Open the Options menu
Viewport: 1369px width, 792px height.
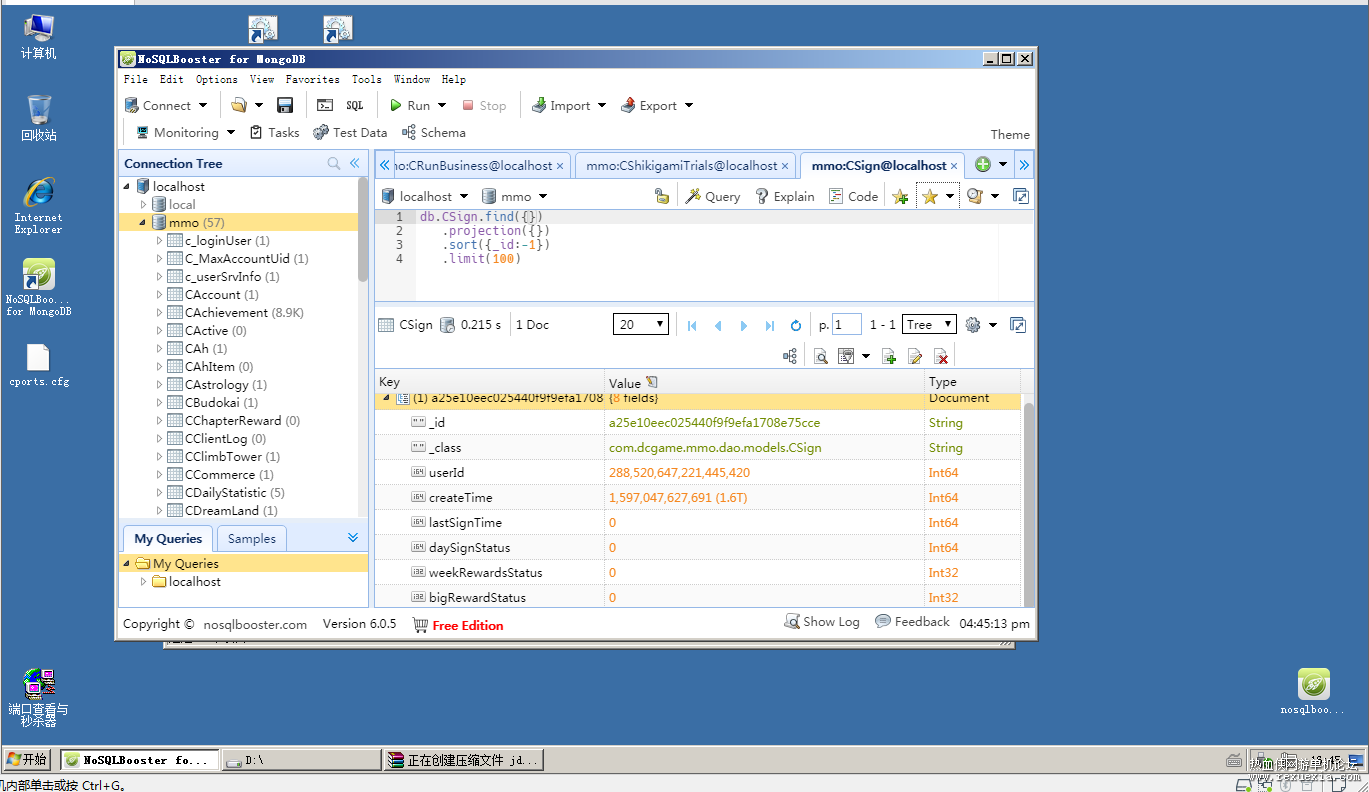coord(216,79)
